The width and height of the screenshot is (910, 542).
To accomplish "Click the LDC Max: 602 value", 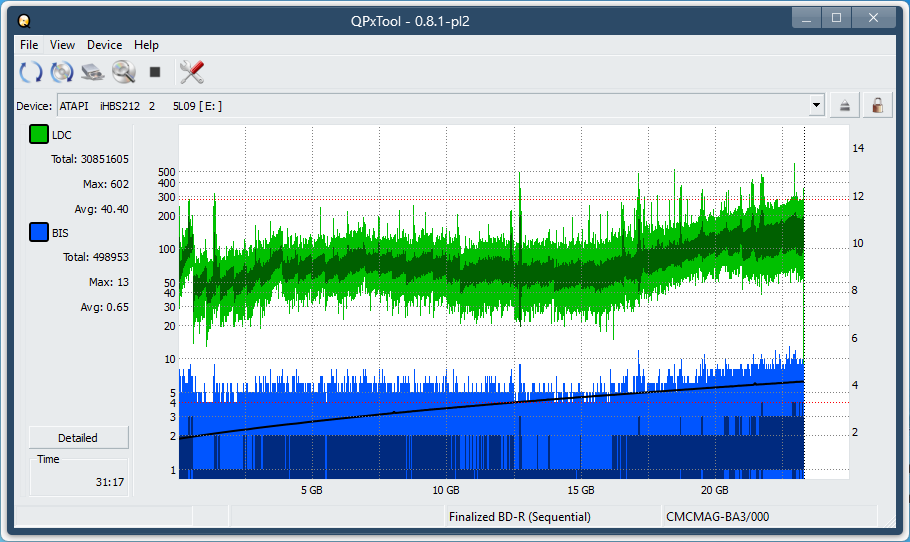I will 106,184.
